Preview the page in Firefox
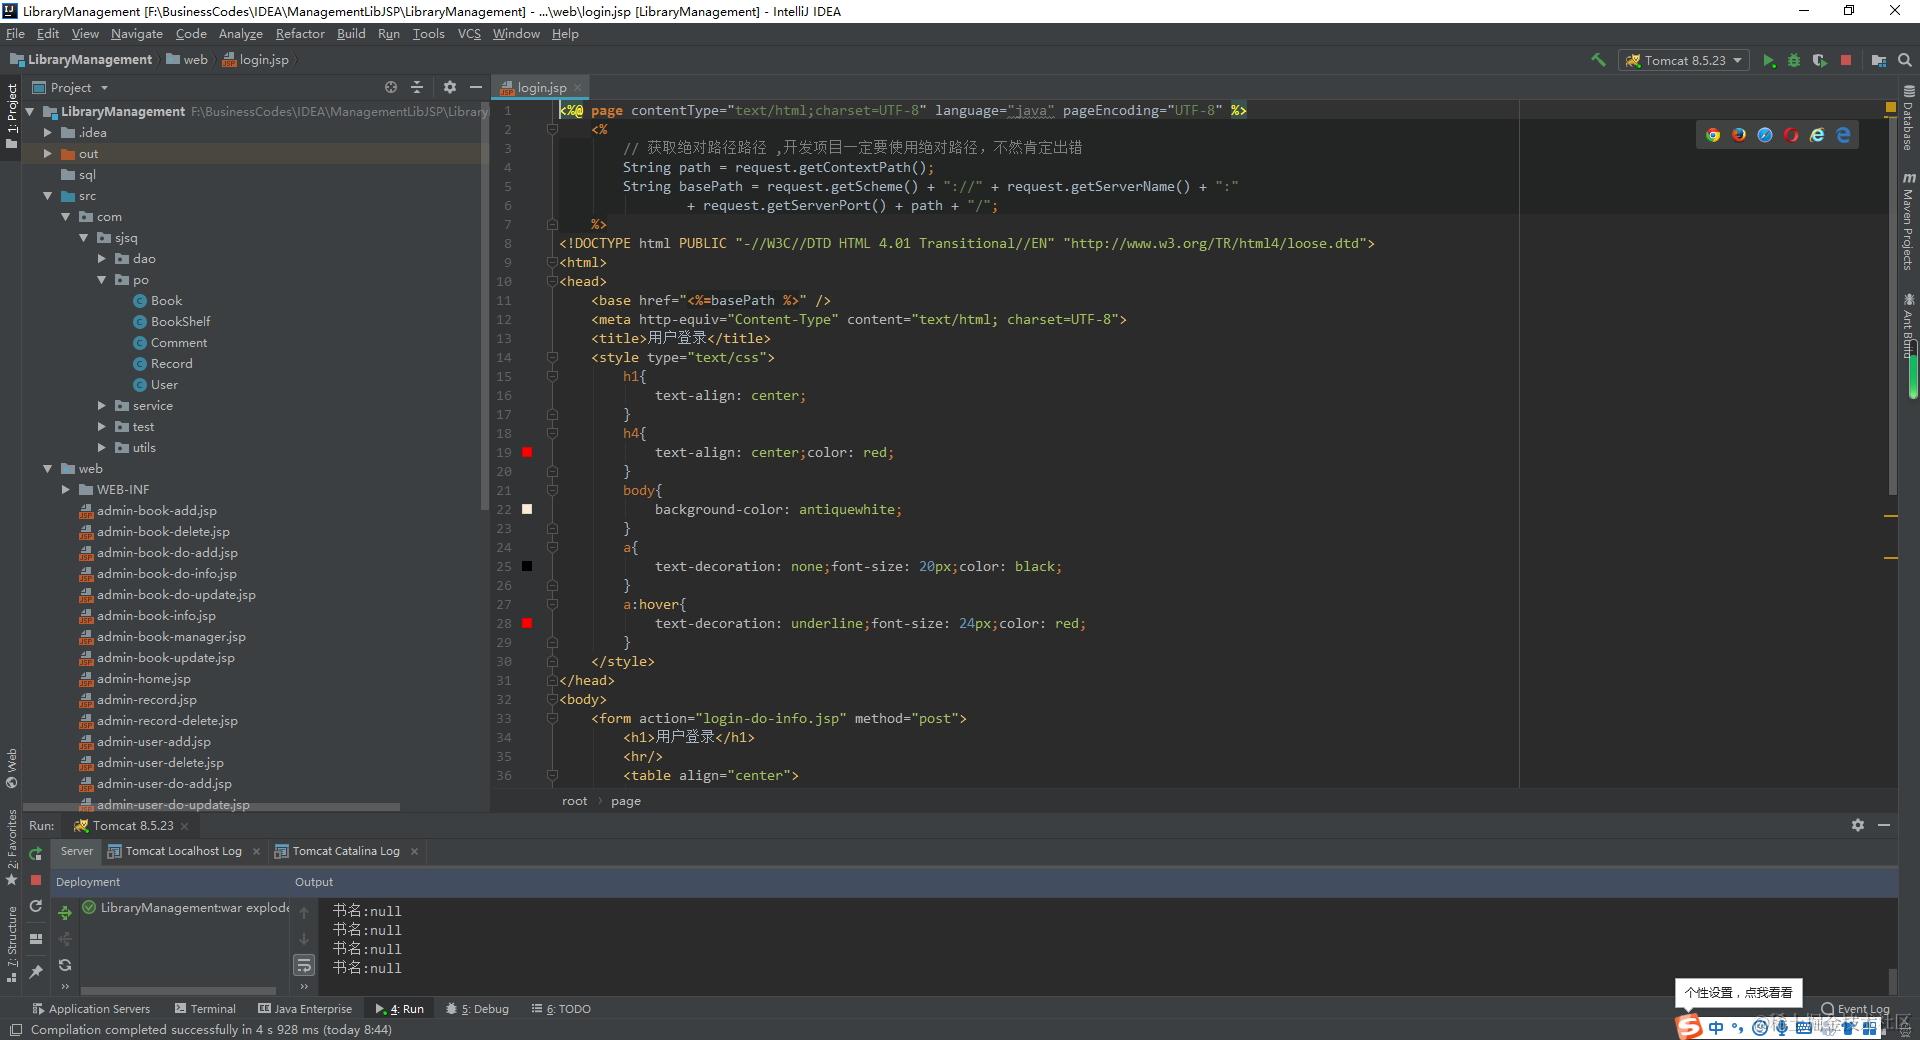The width and height of the screenshot is (1920, 1040). [x=1739, y=135]
